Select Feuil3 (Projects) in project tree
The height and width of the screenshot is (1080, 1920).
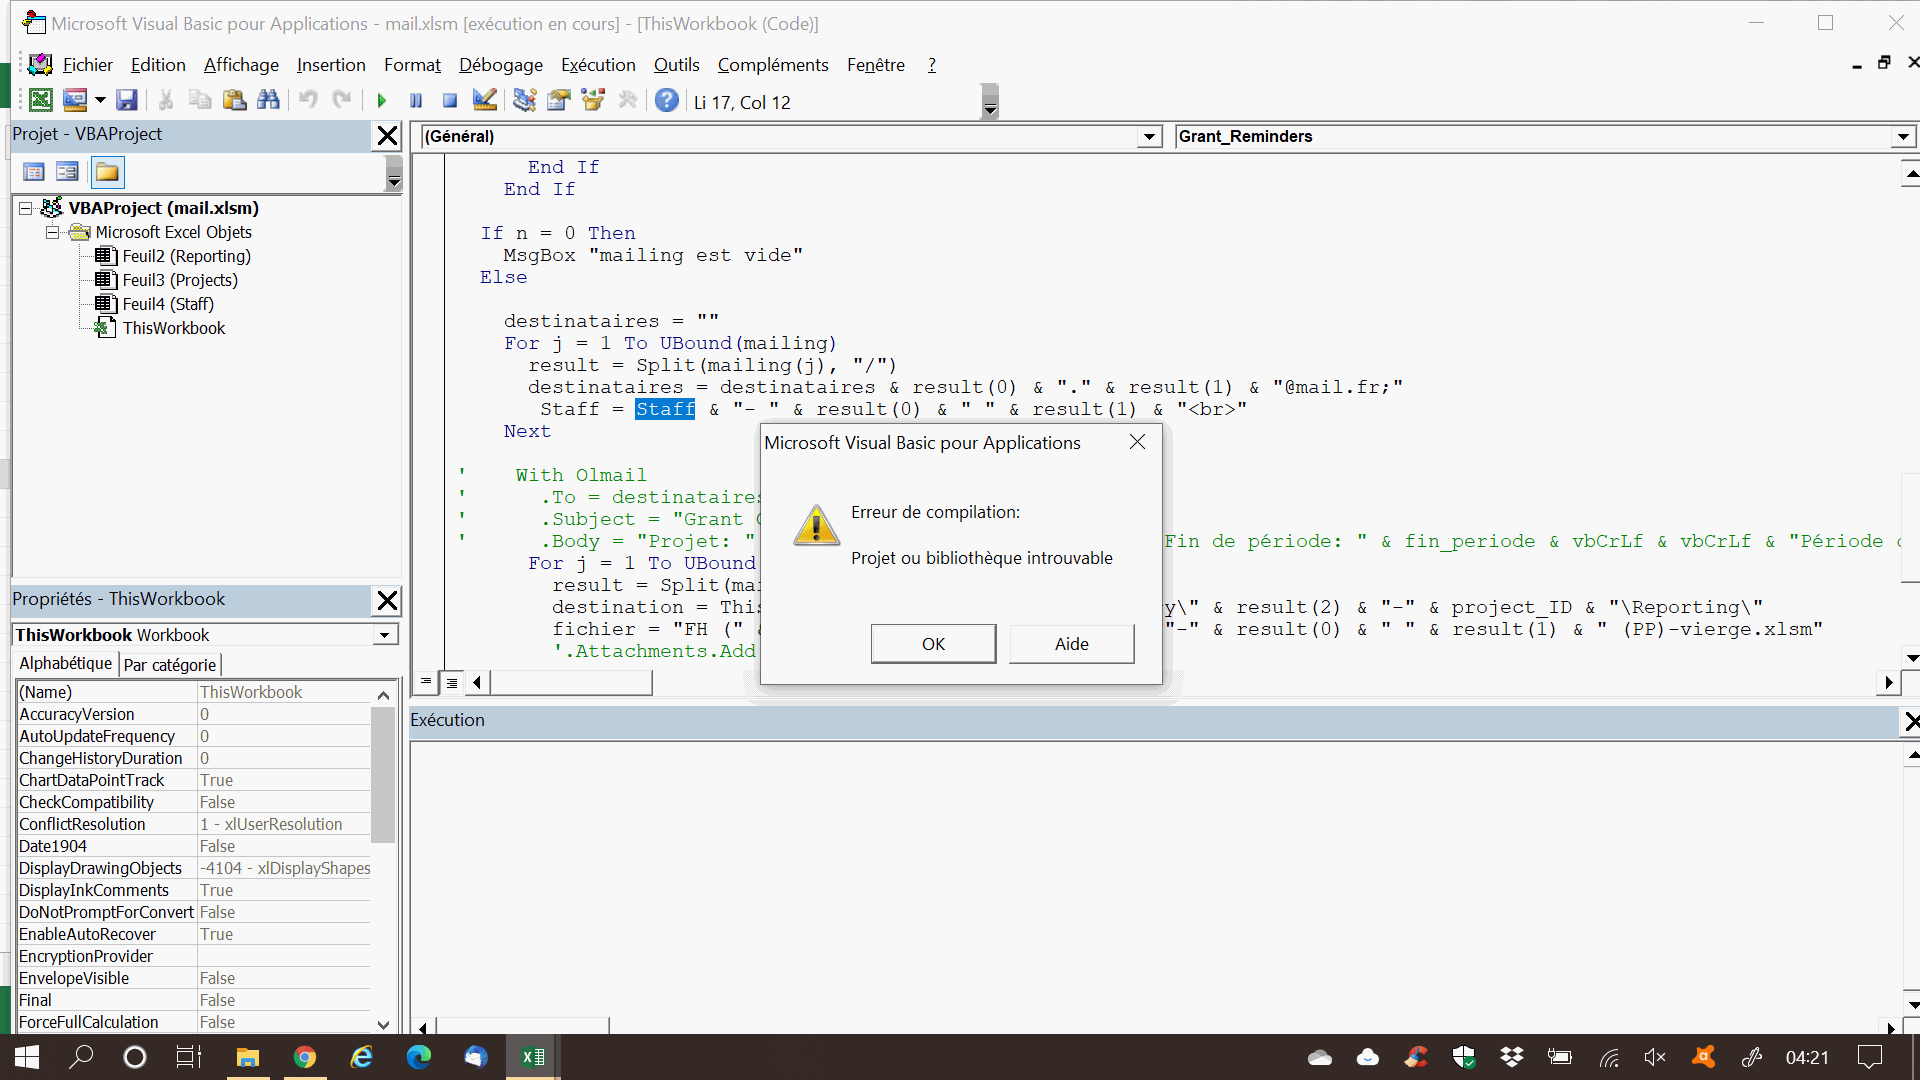(180, 280)
